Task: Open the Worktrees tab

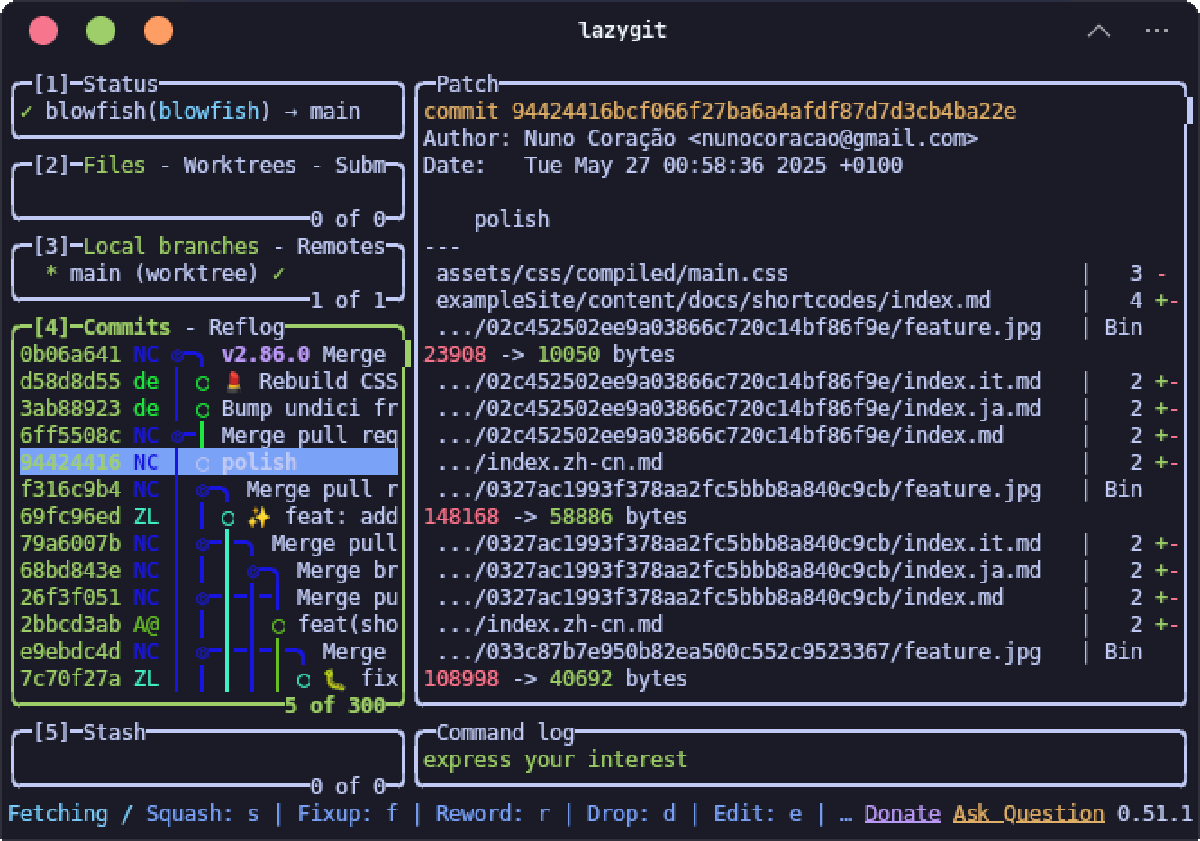Action: tap(240, 166)
